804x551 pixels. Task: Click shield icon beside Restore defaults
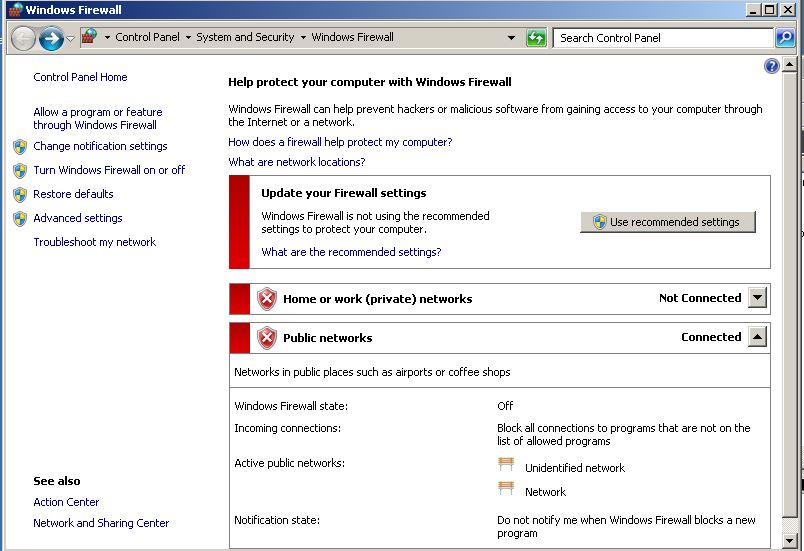20,195
